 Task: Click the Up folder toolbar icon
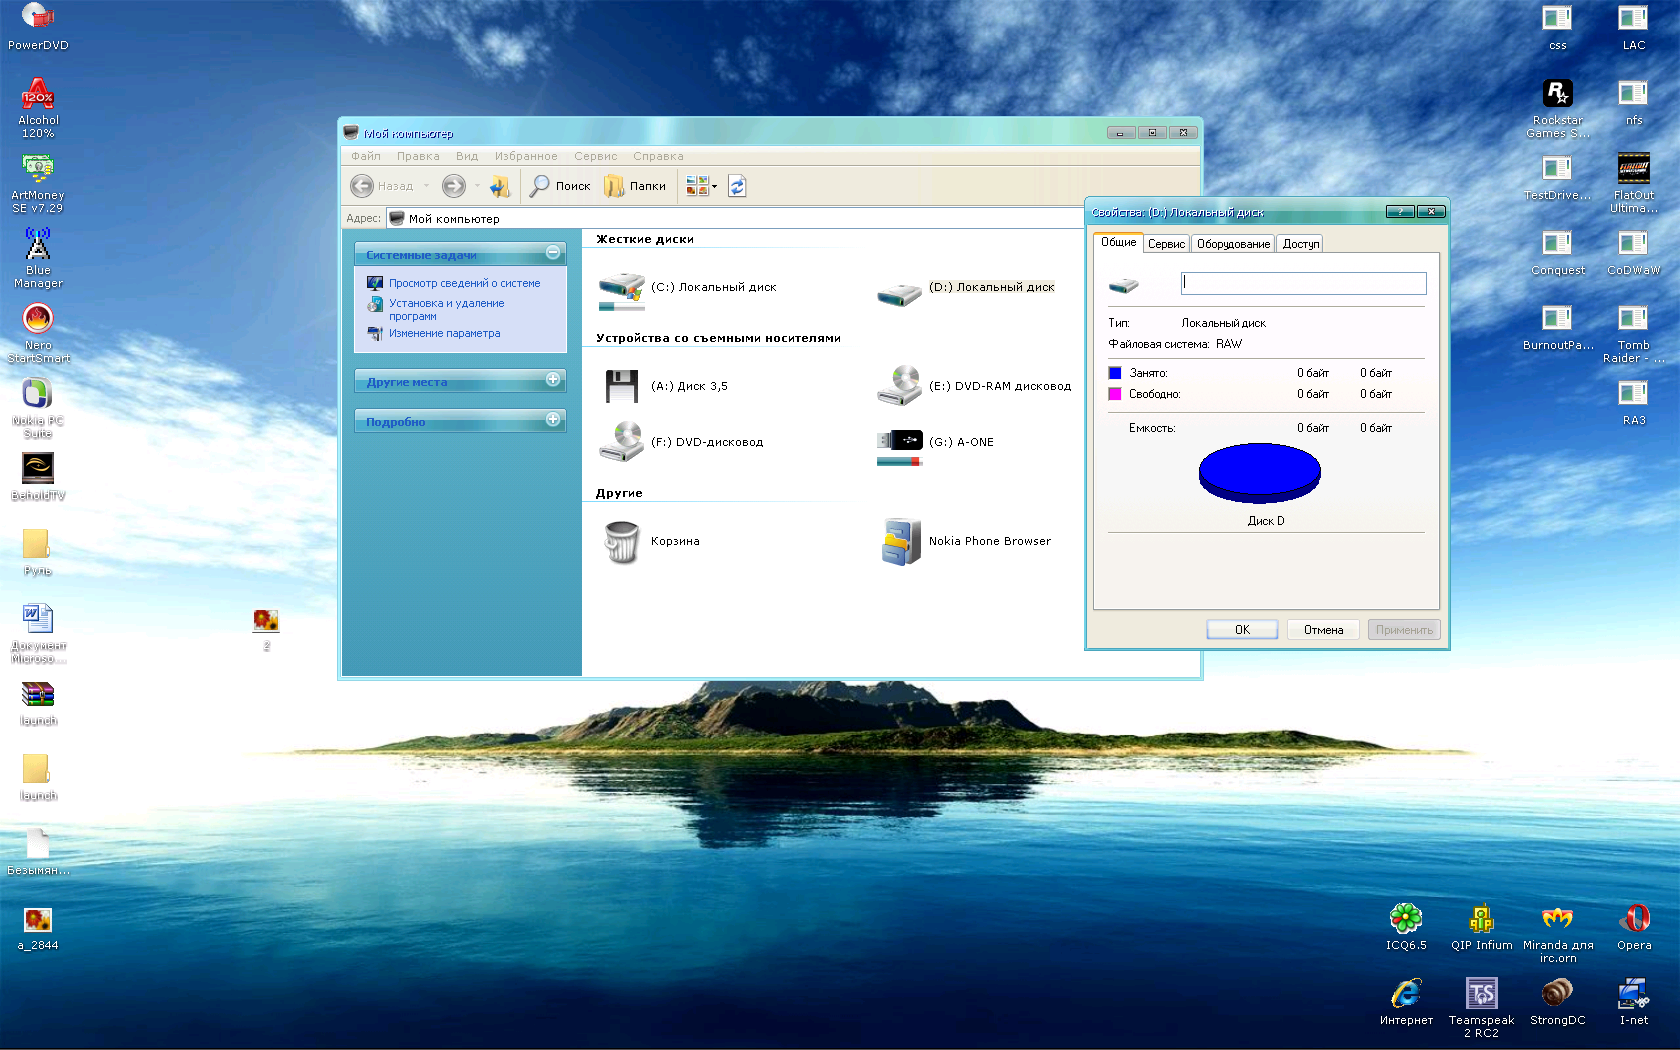tap(500, 186)
